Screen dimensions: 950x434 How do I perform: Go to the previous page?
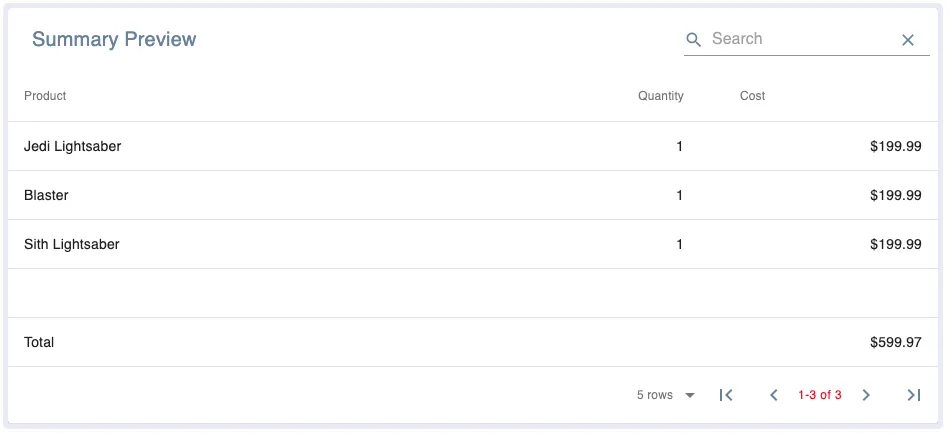(773, 395)
